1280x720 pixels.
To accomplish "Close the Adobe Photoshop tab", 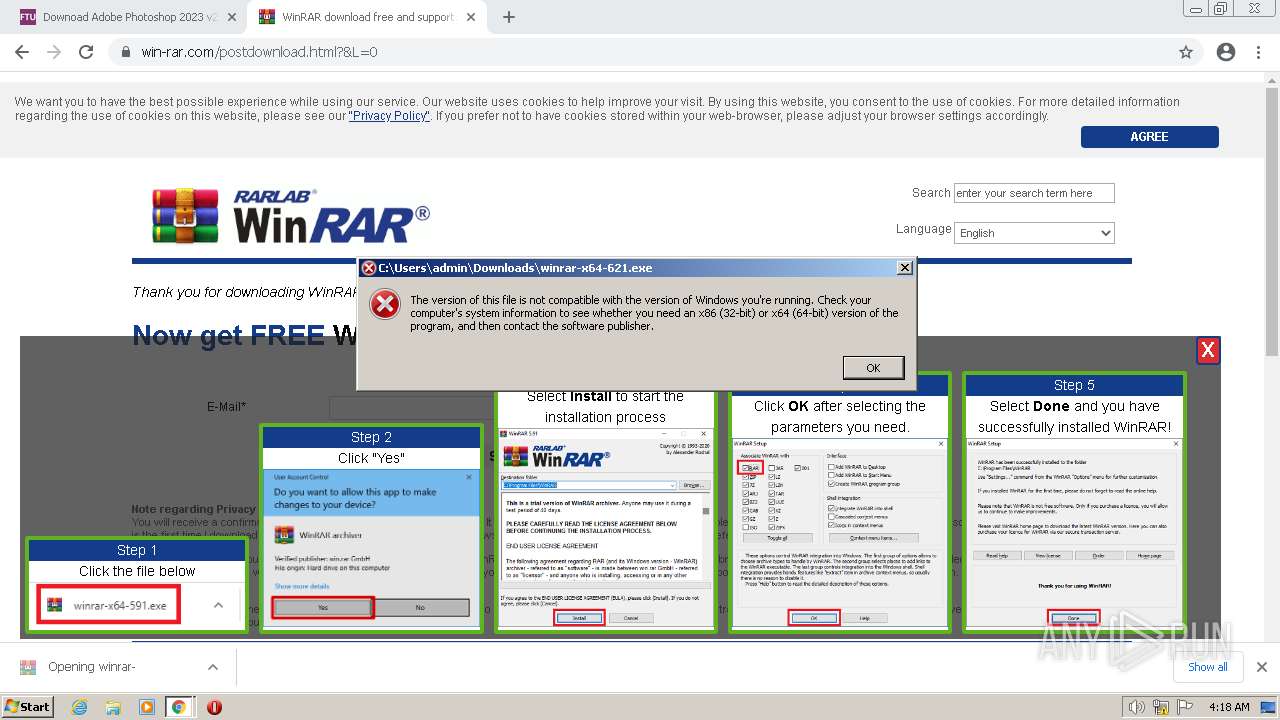I will 232,17.
